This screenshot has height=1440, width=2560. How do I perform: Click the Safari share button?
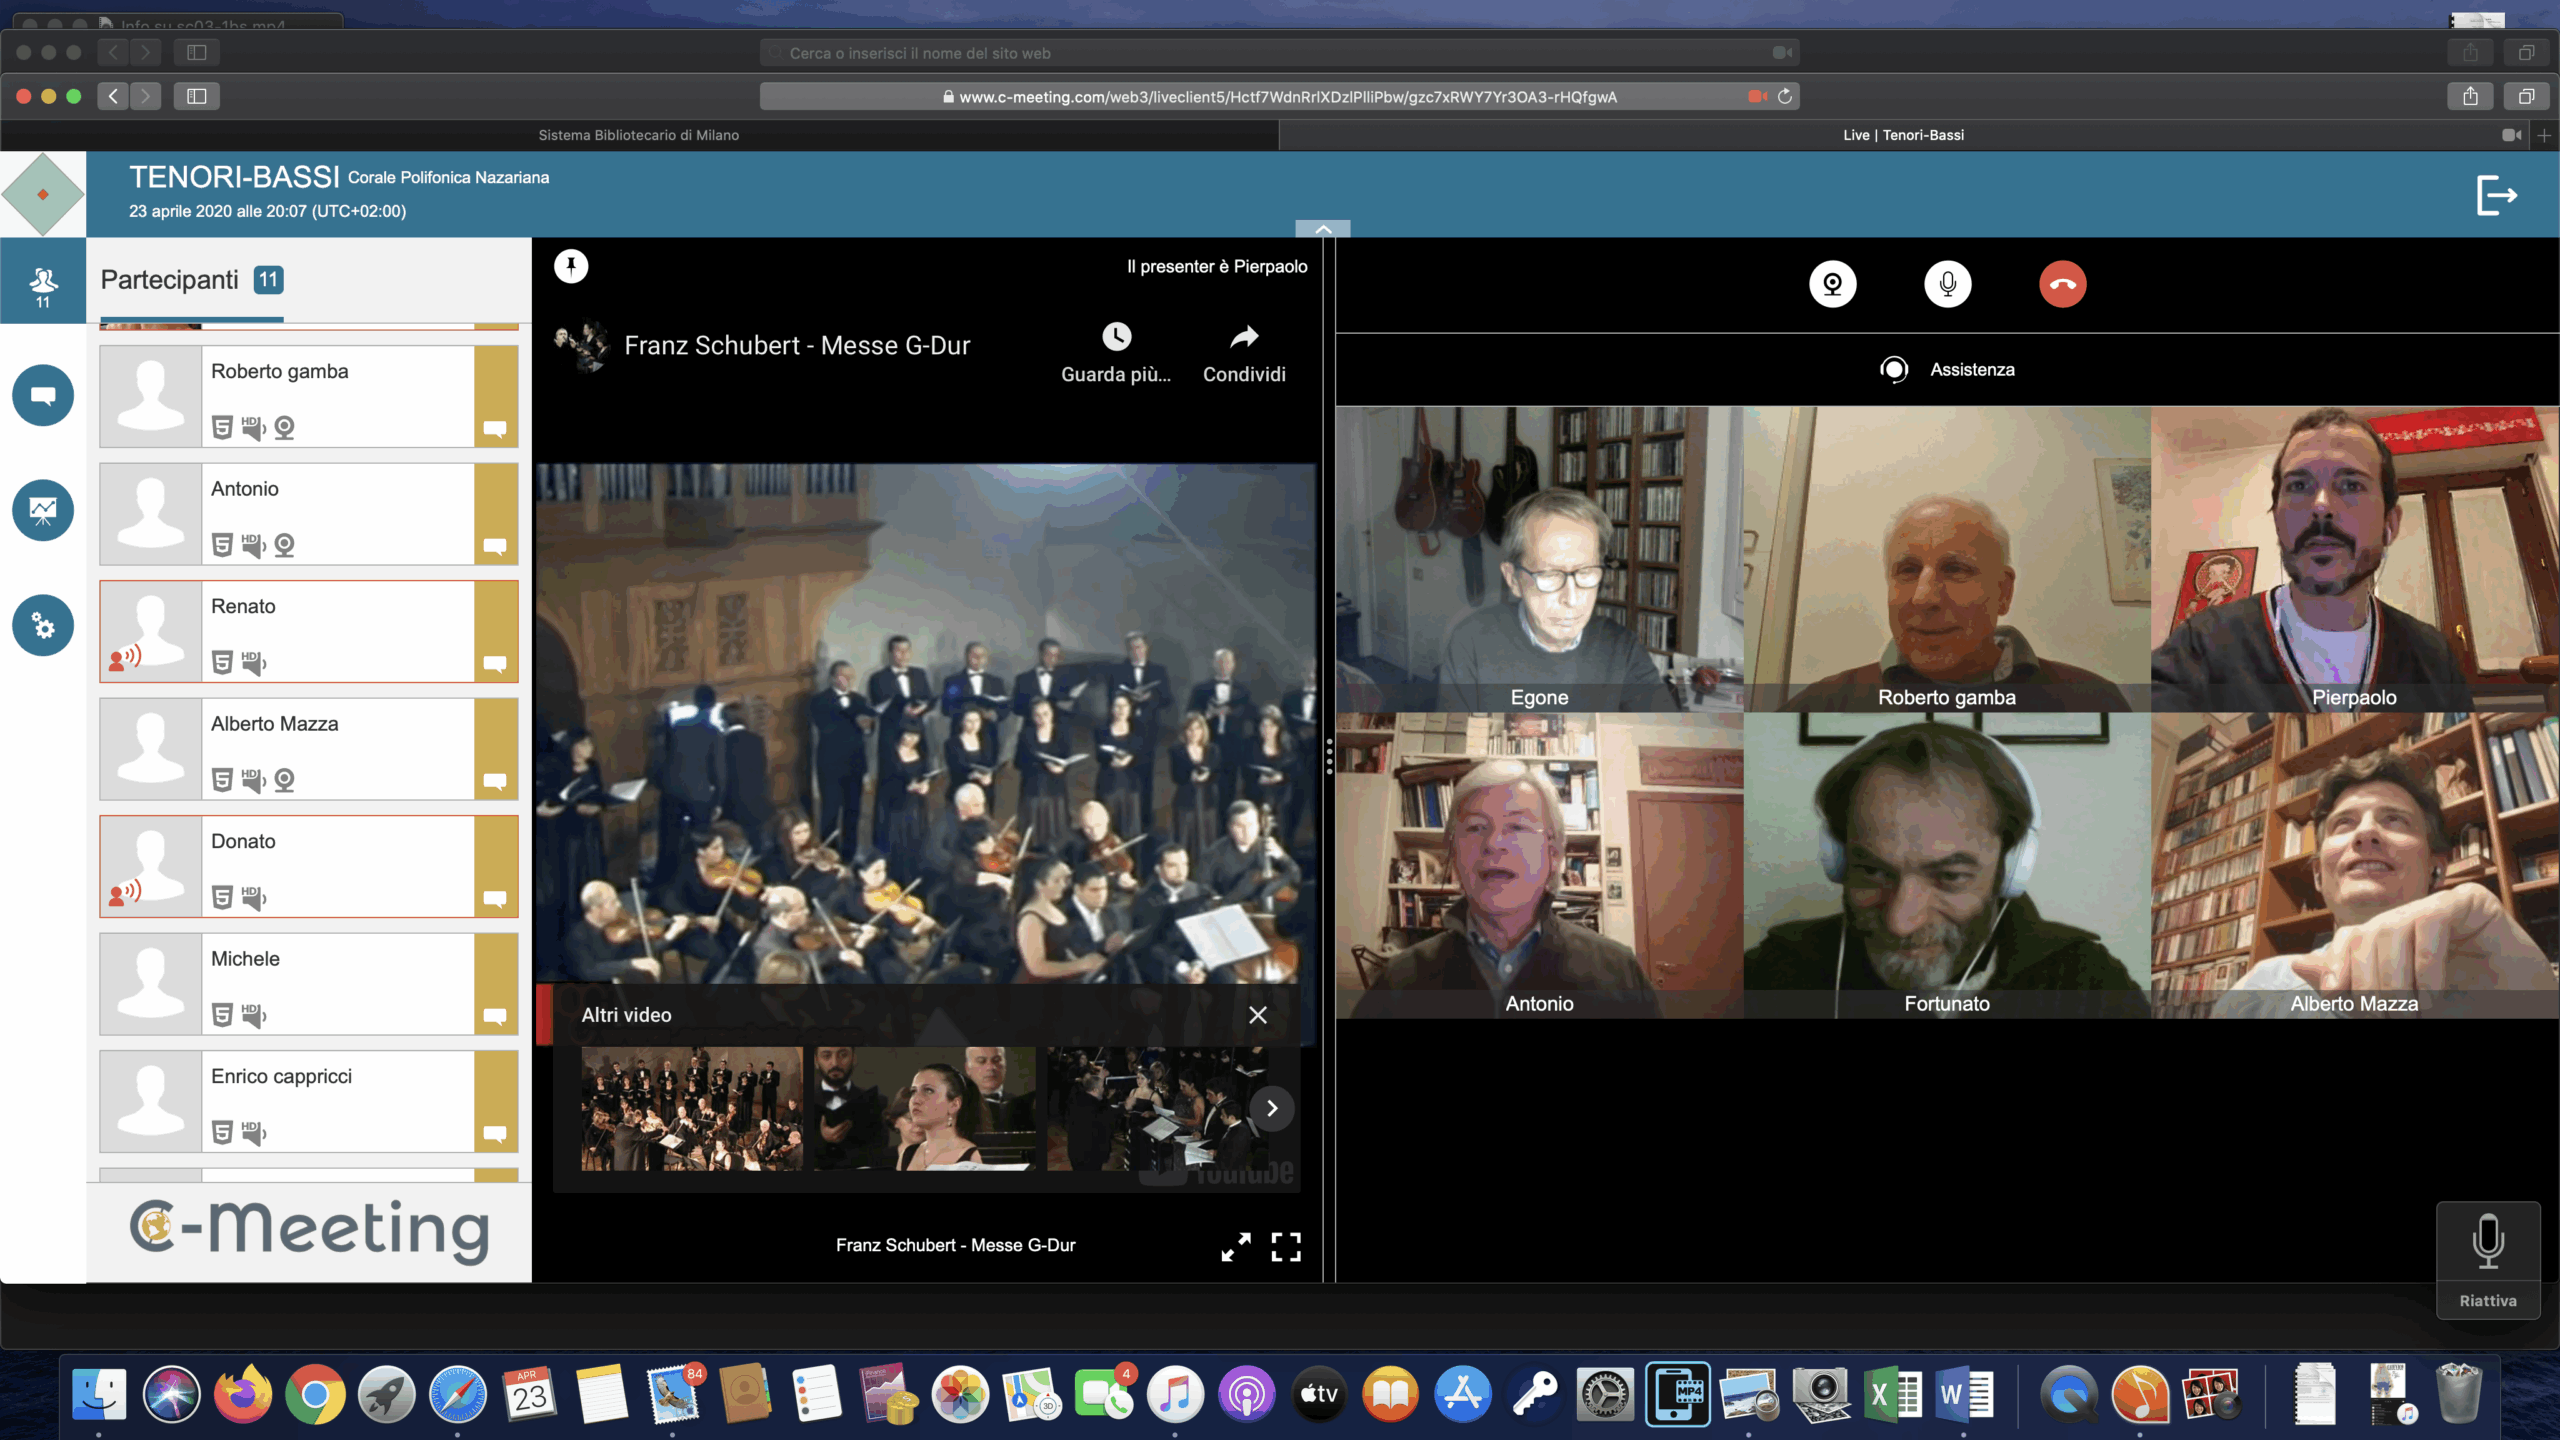(2470, 96)
